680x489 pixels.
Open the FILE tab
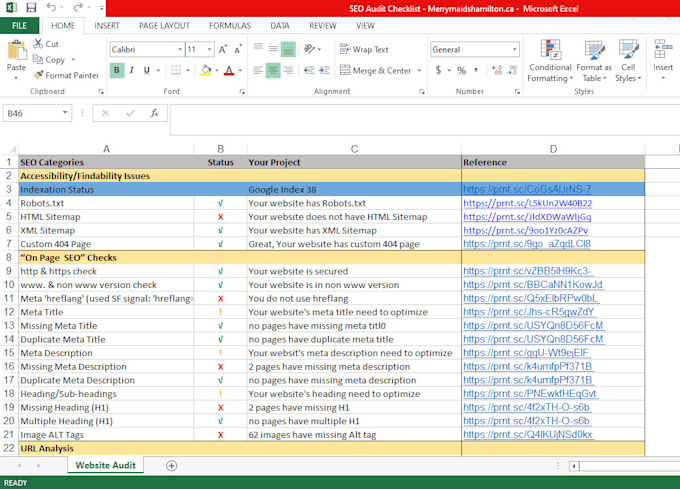click(19, 26)
